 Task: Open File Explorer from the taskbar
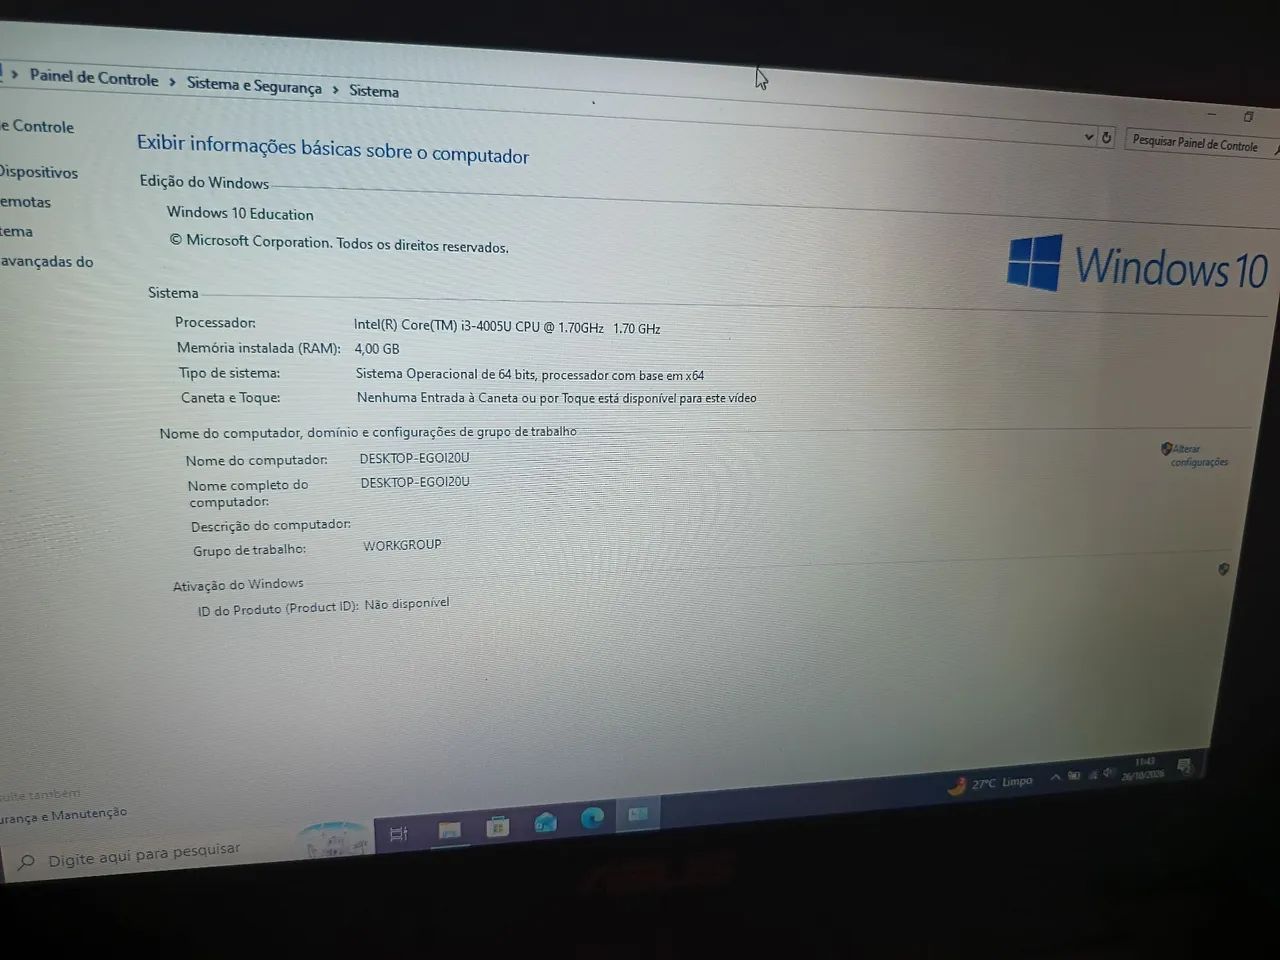click(x=449, y=830)
